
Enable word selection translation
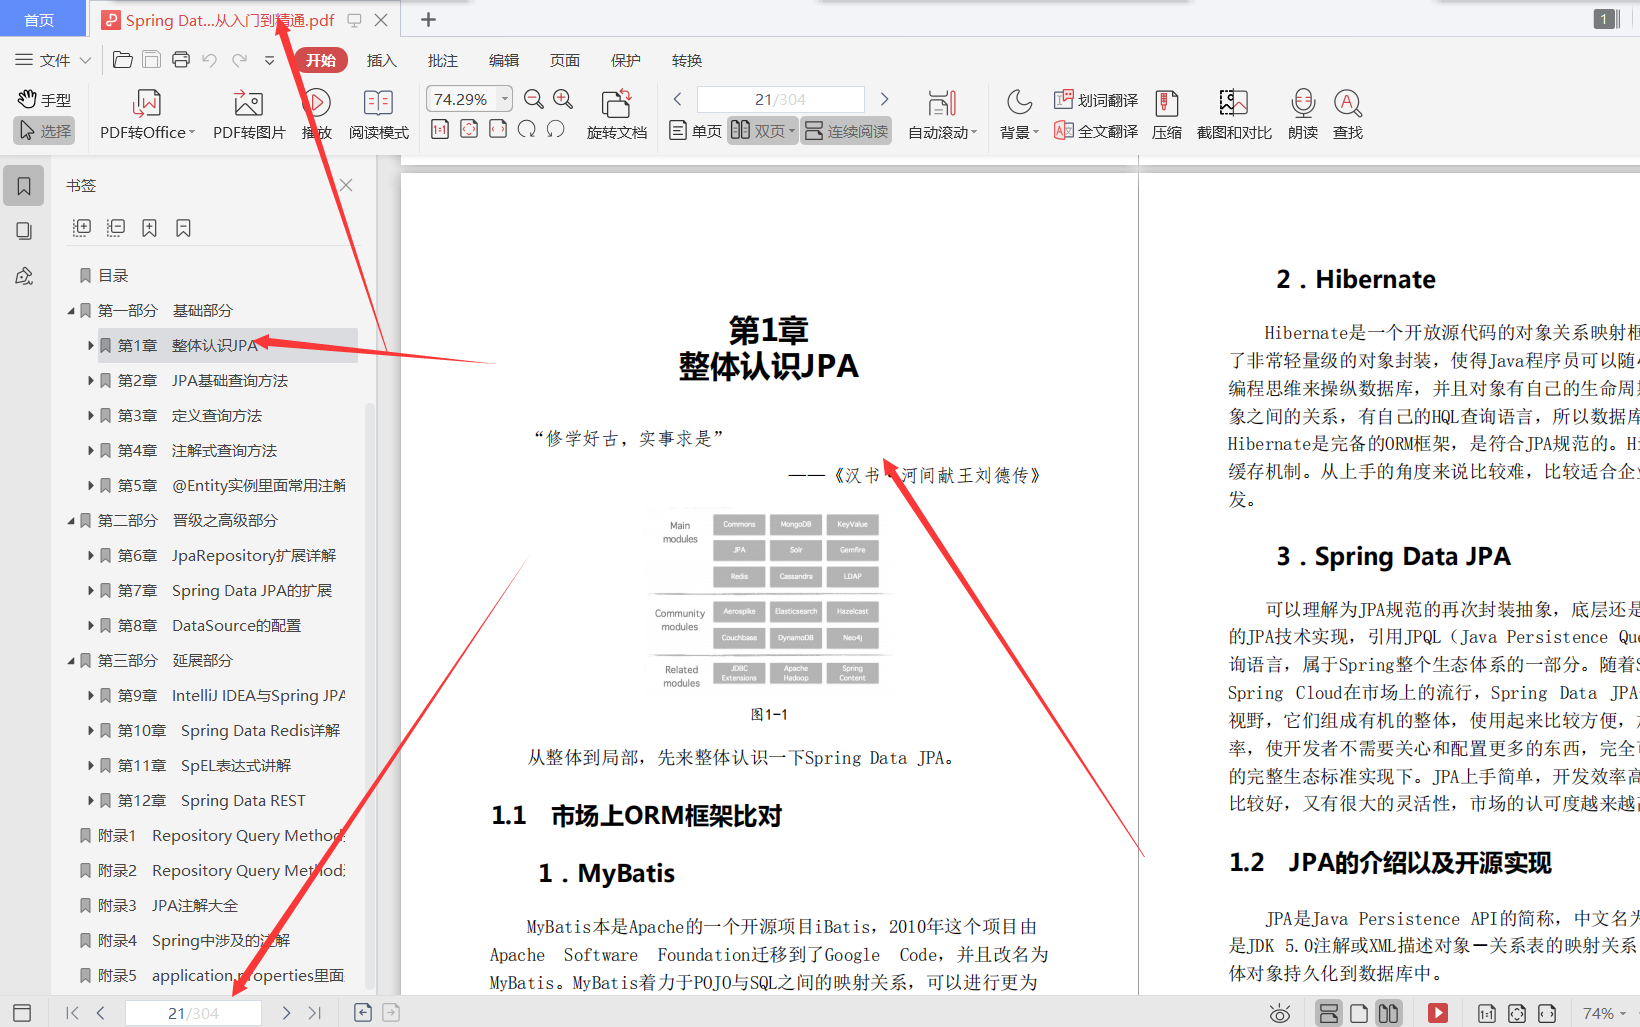[1096, 100]
